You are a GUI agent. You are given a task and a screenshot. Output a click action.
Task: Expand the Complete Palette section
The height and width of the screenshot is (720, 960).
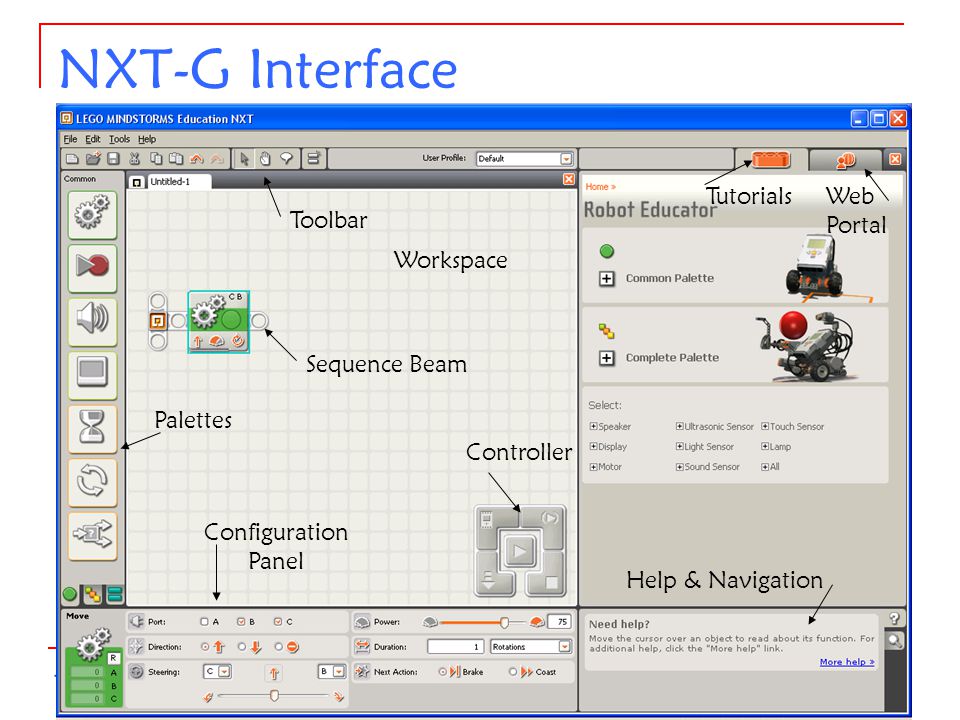coord(606,358)
